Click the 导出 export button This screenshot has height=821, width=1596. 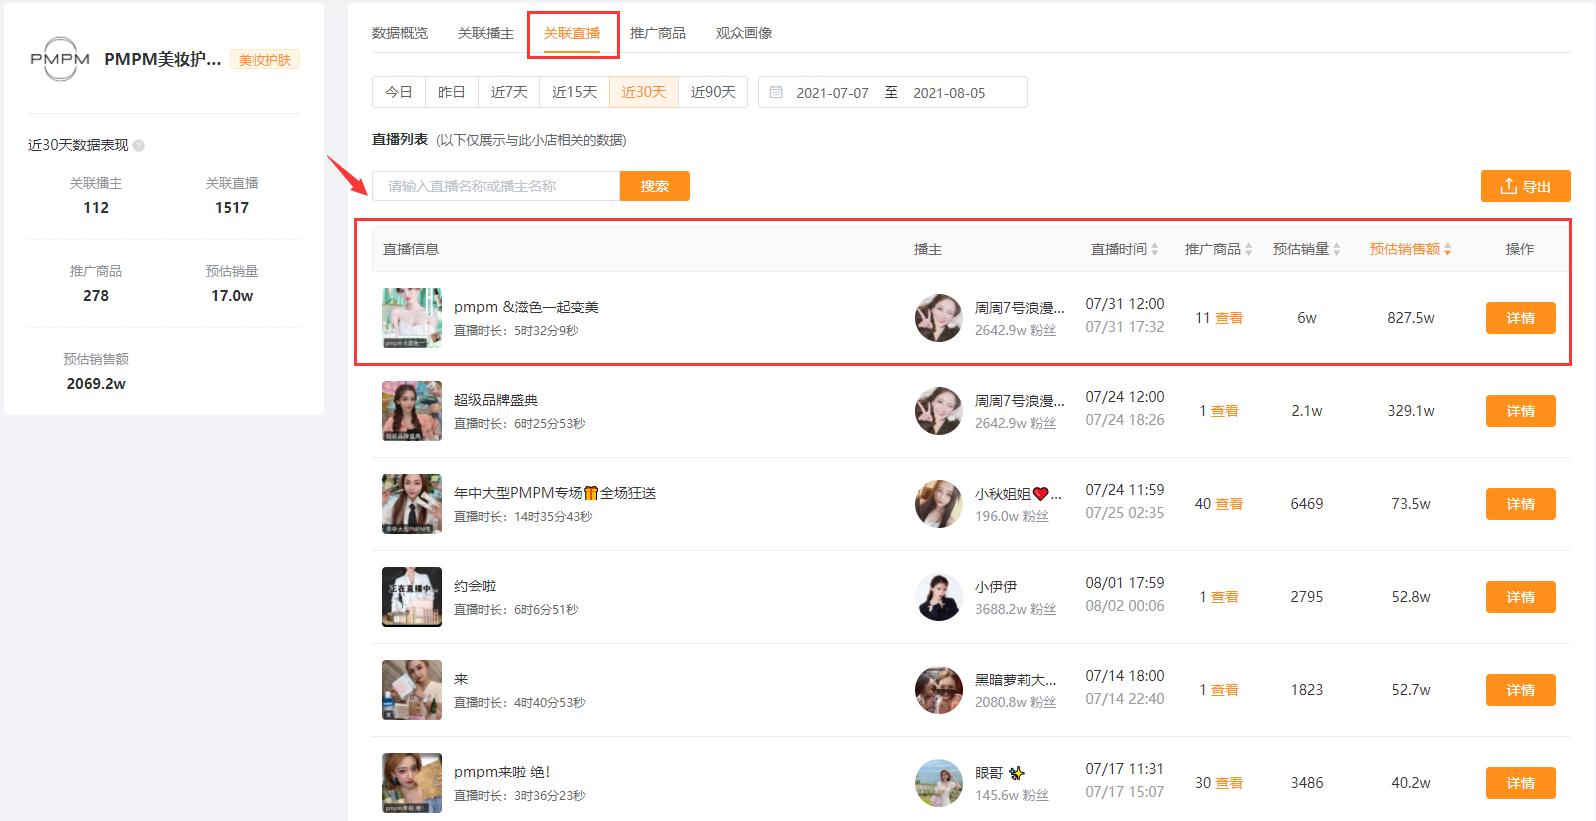pyautogui.click(x=1526, y=186)
